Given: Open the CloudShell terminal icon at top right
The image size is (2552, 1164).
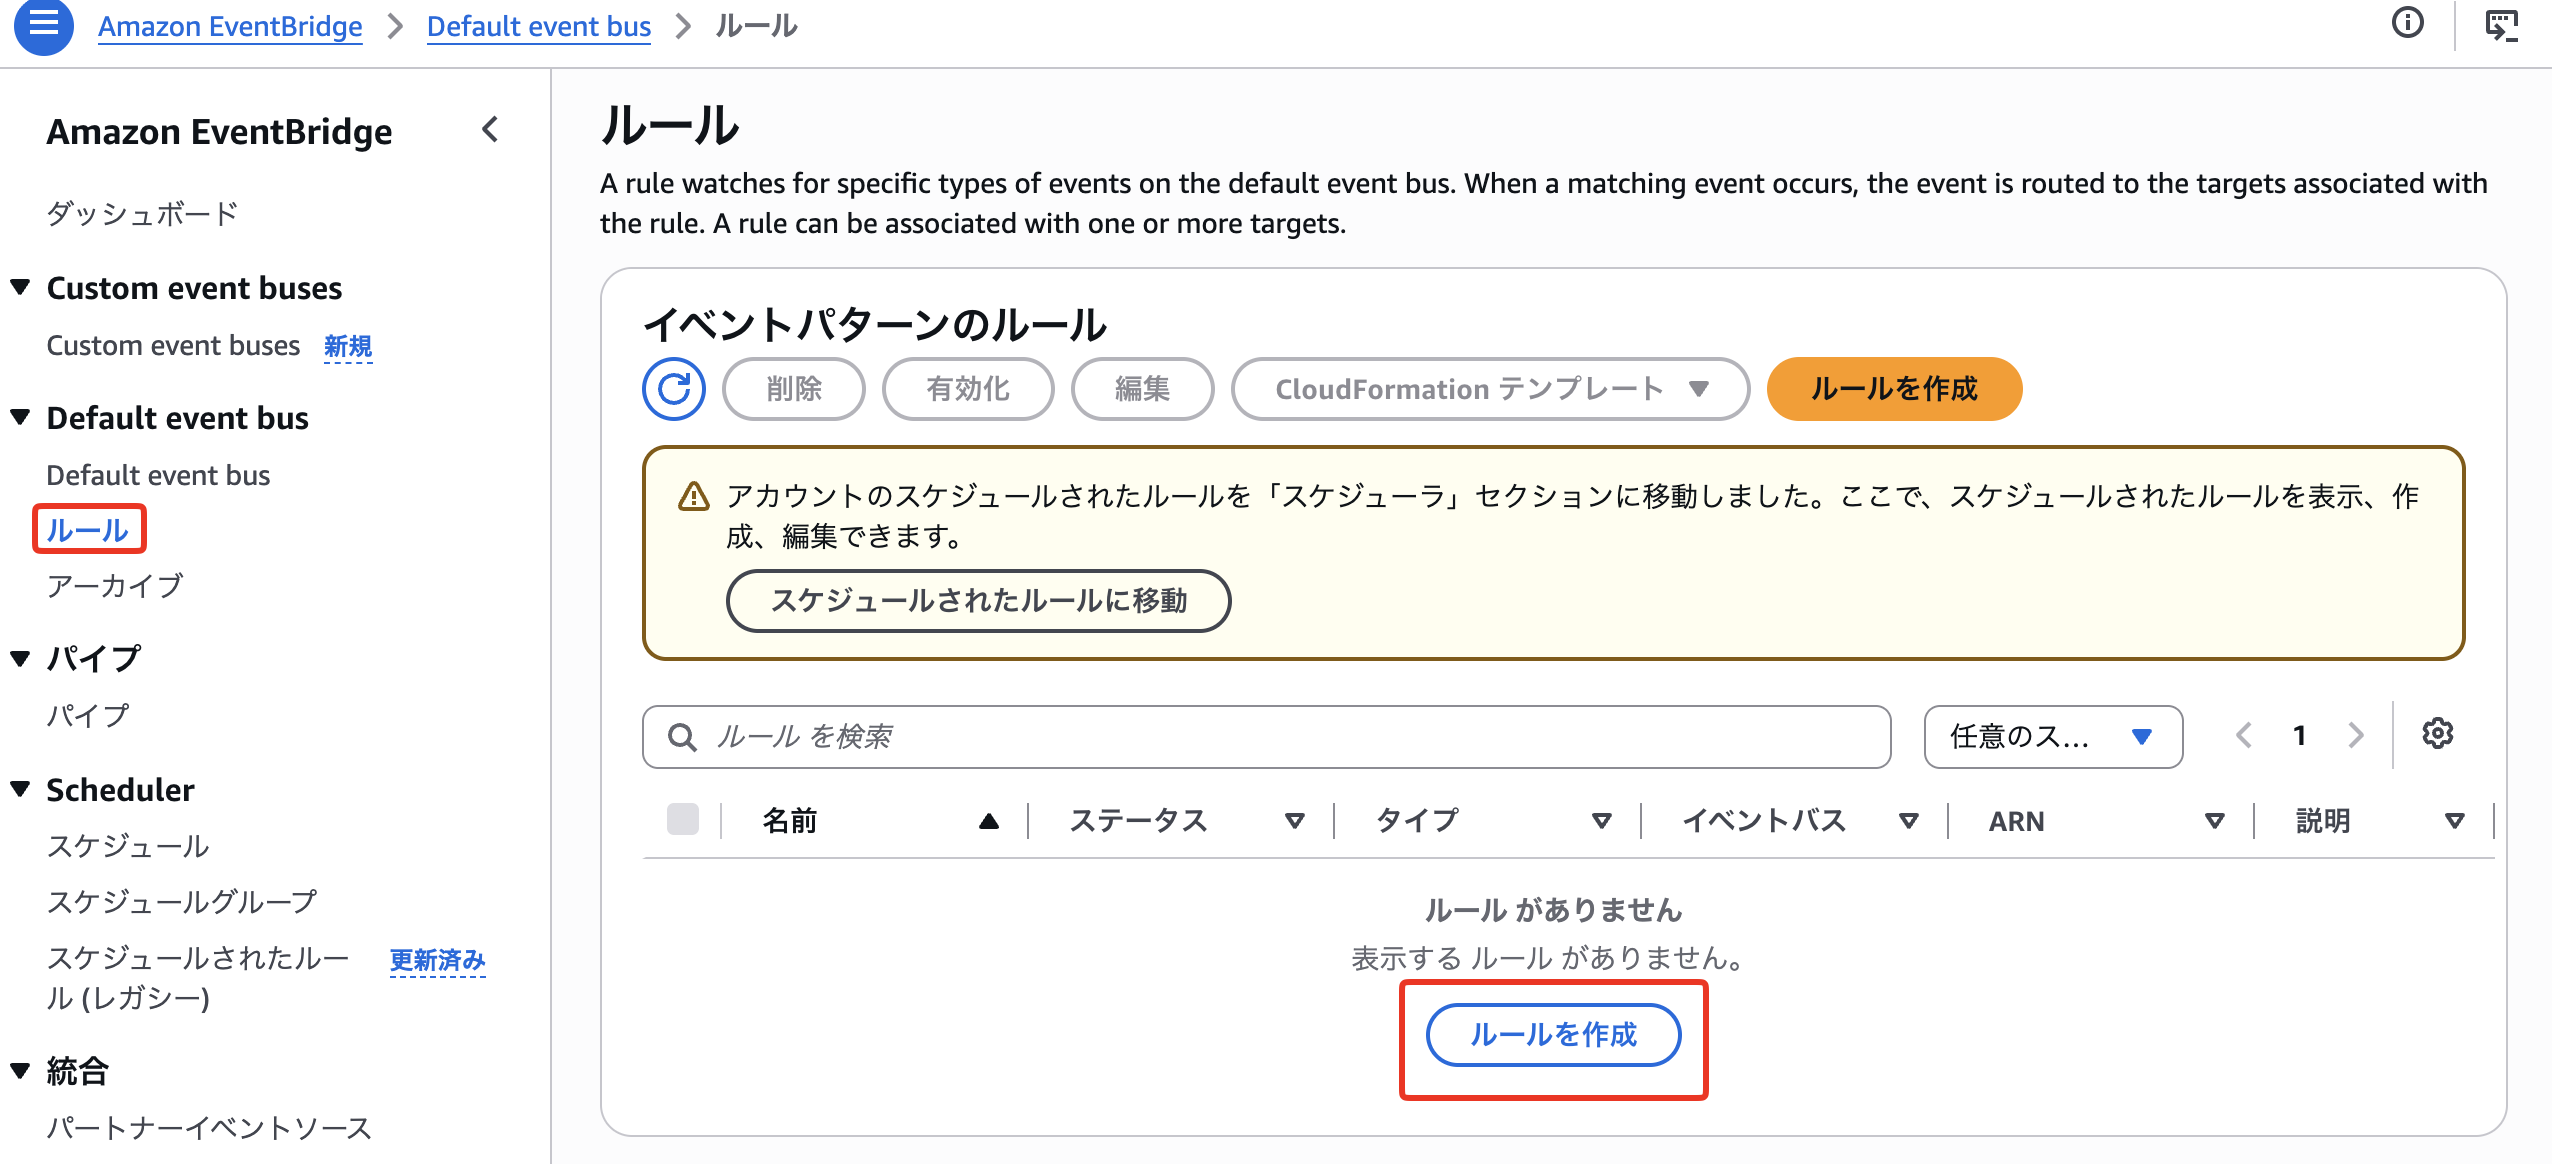Looking at the screenshot, I should 2502,24.
